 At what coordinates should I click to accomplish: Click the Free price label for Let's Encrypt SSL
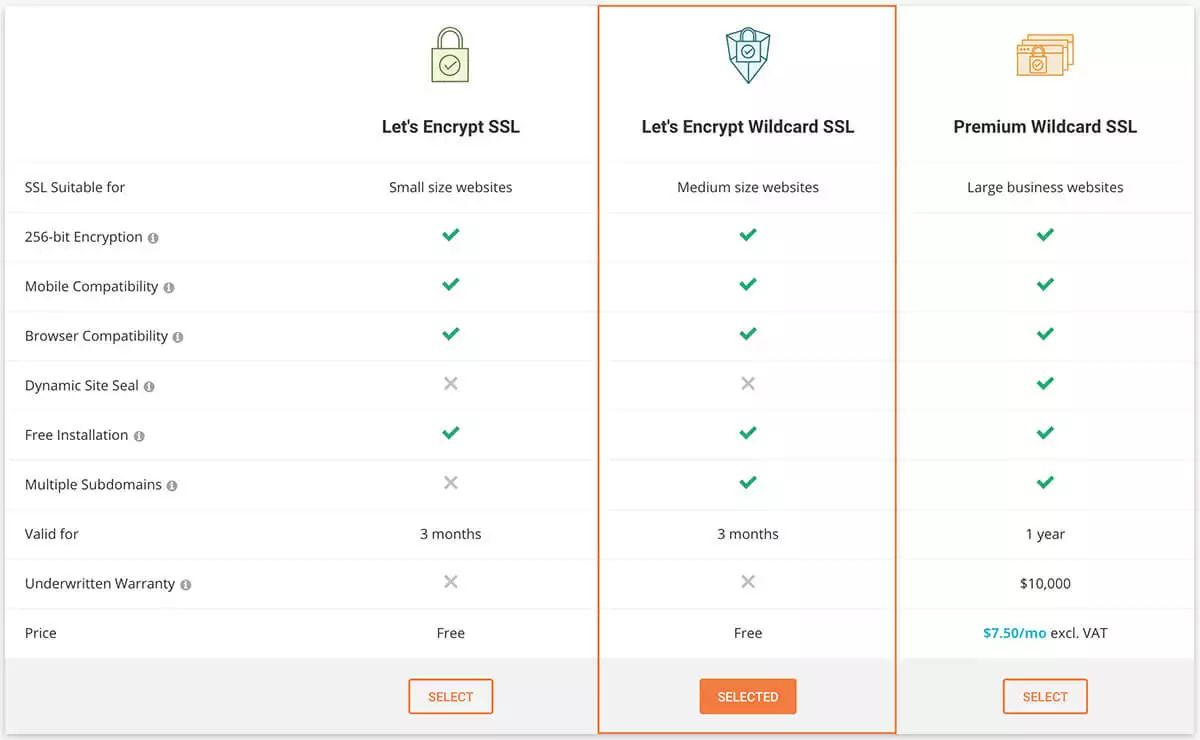[x=450, y=633]
